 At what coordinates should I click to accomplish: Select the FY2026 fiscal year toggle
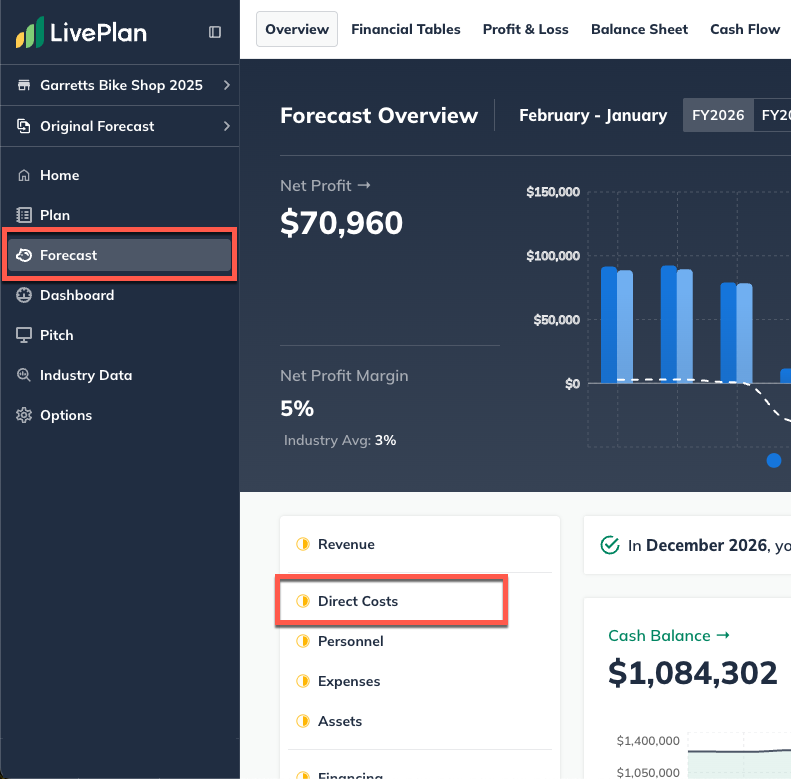click(x=718, y=115)
